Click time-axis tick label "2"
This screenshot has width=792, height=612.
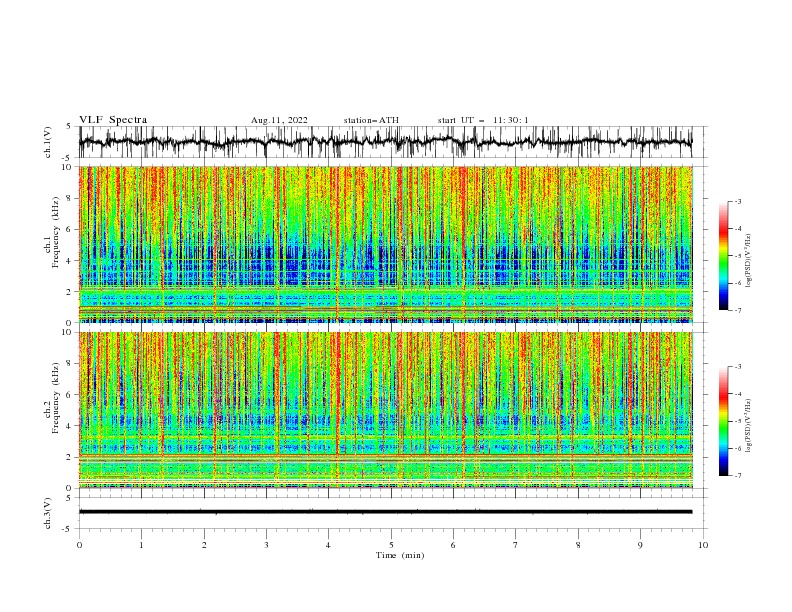point(204,545)
